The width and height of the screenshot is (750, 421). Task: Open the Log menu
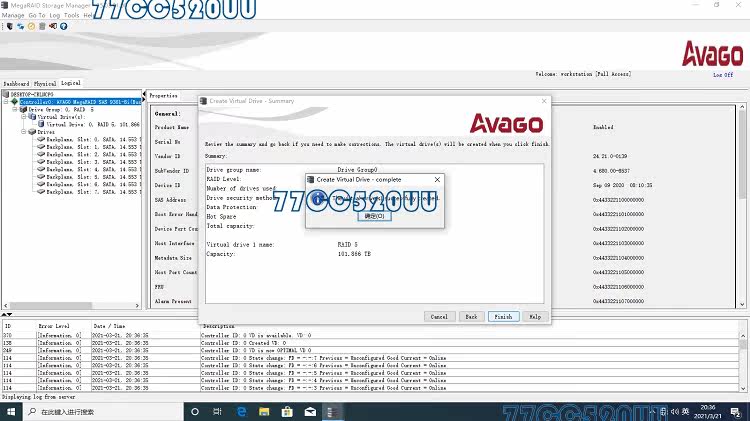pyautogui.click(x=55, y=15)
